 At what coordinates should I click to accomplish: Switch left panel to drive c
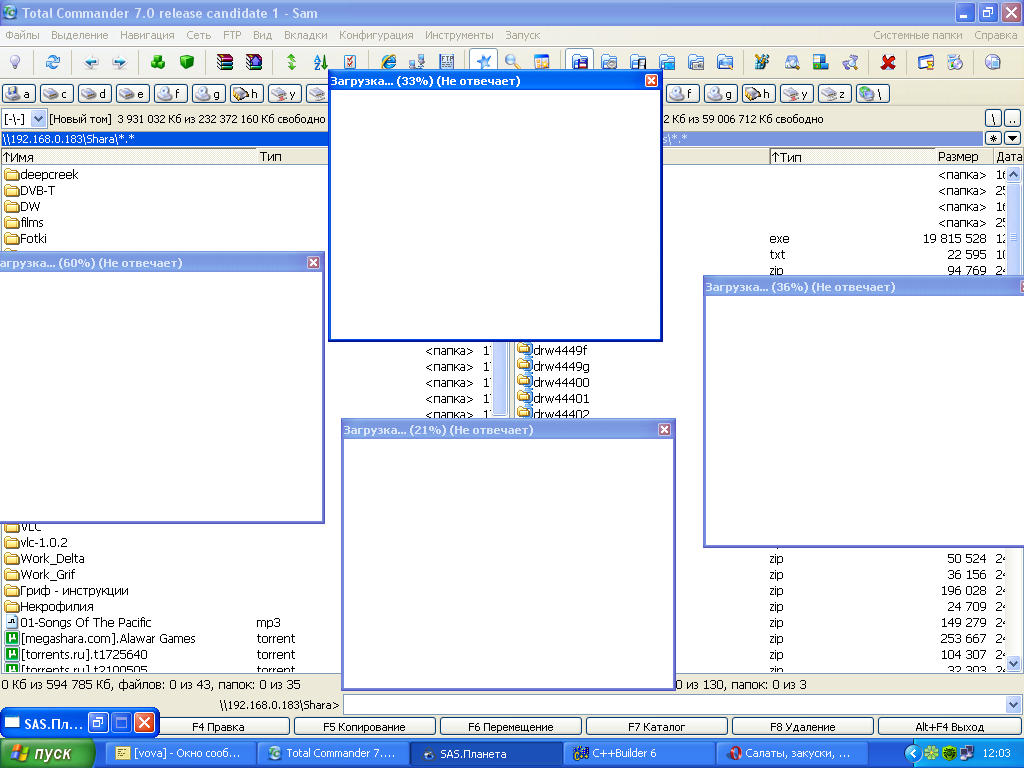(56, 94)
